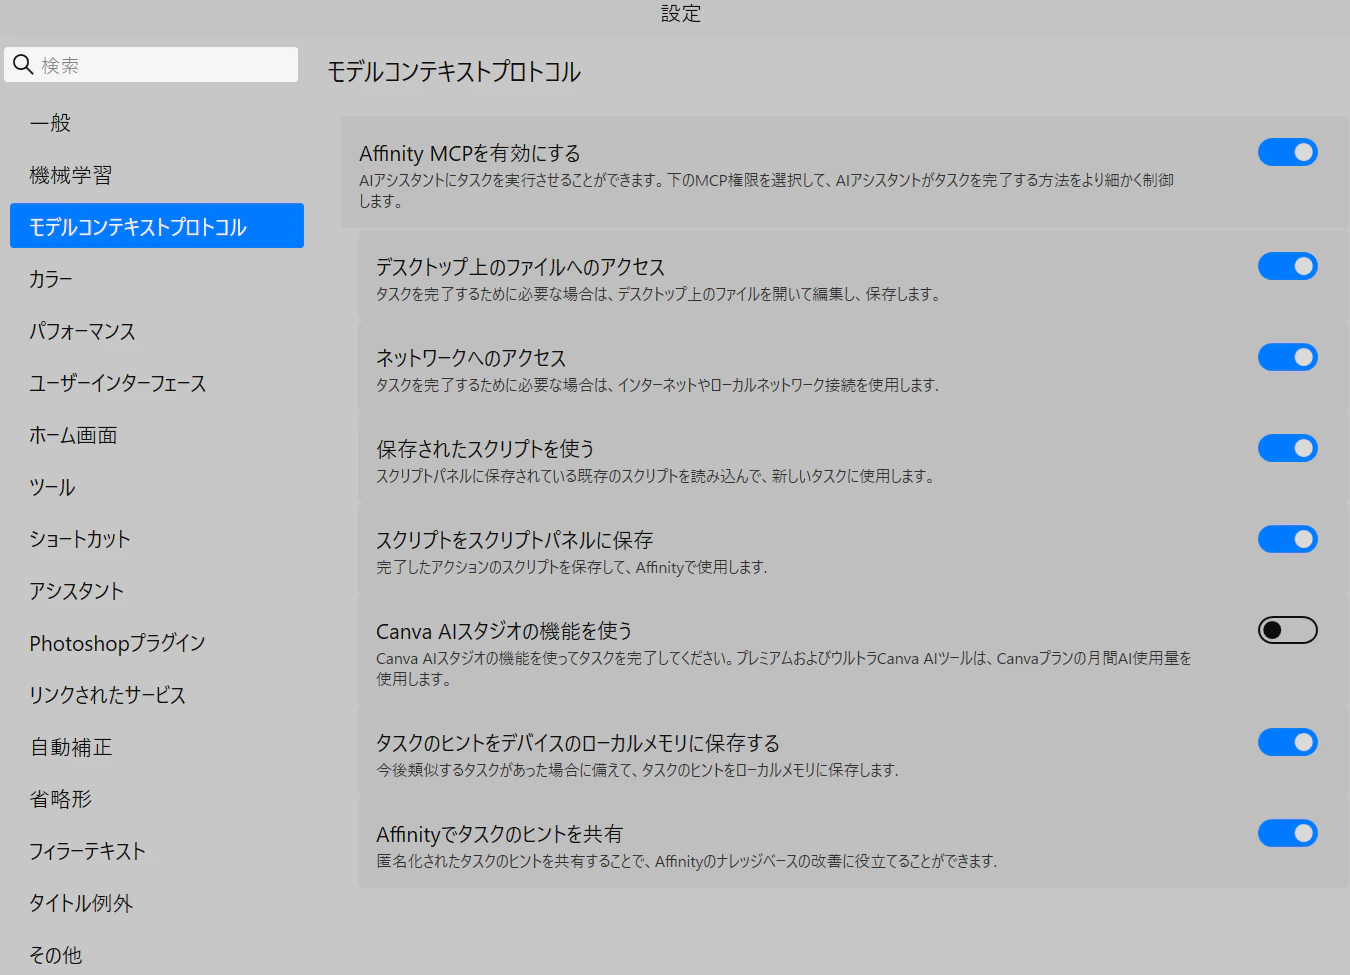Image resolution: width=1350 pixels, height=975 pixels.
Task: Open the その他 settings category
Action: (x=157, y=955)
